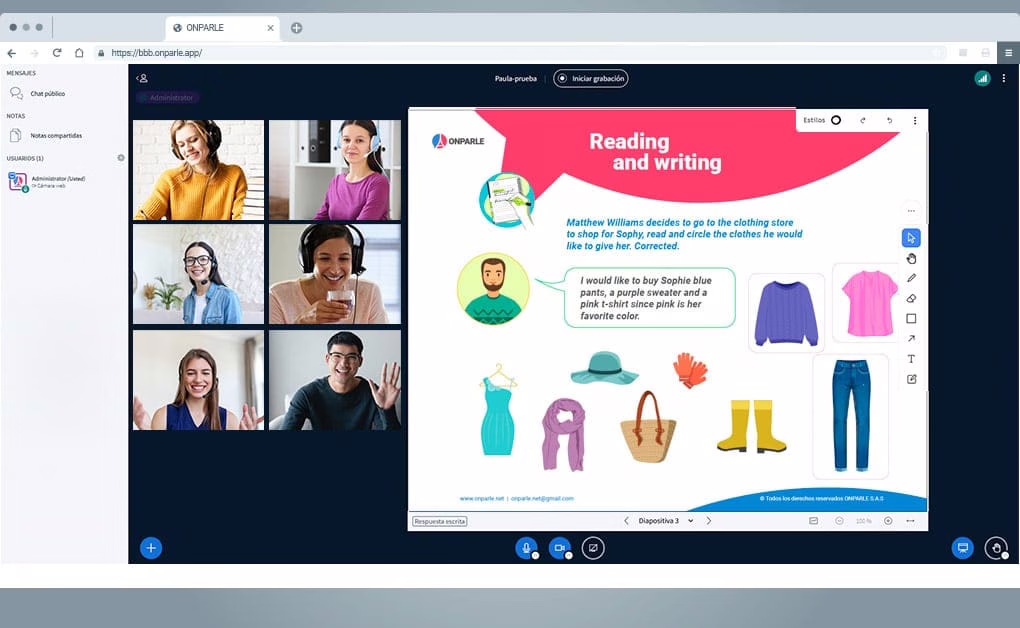1020x628 pixels.
Task: Open the Diapositiva 3 slide selector
Action: tap(661, 520)
